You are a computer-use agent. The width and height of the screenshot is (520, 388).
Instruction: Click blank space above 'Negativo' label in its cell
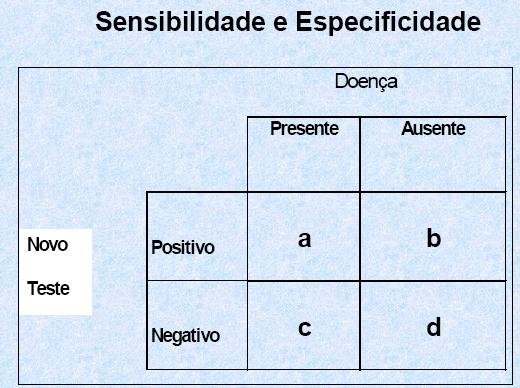click(197, 303)
